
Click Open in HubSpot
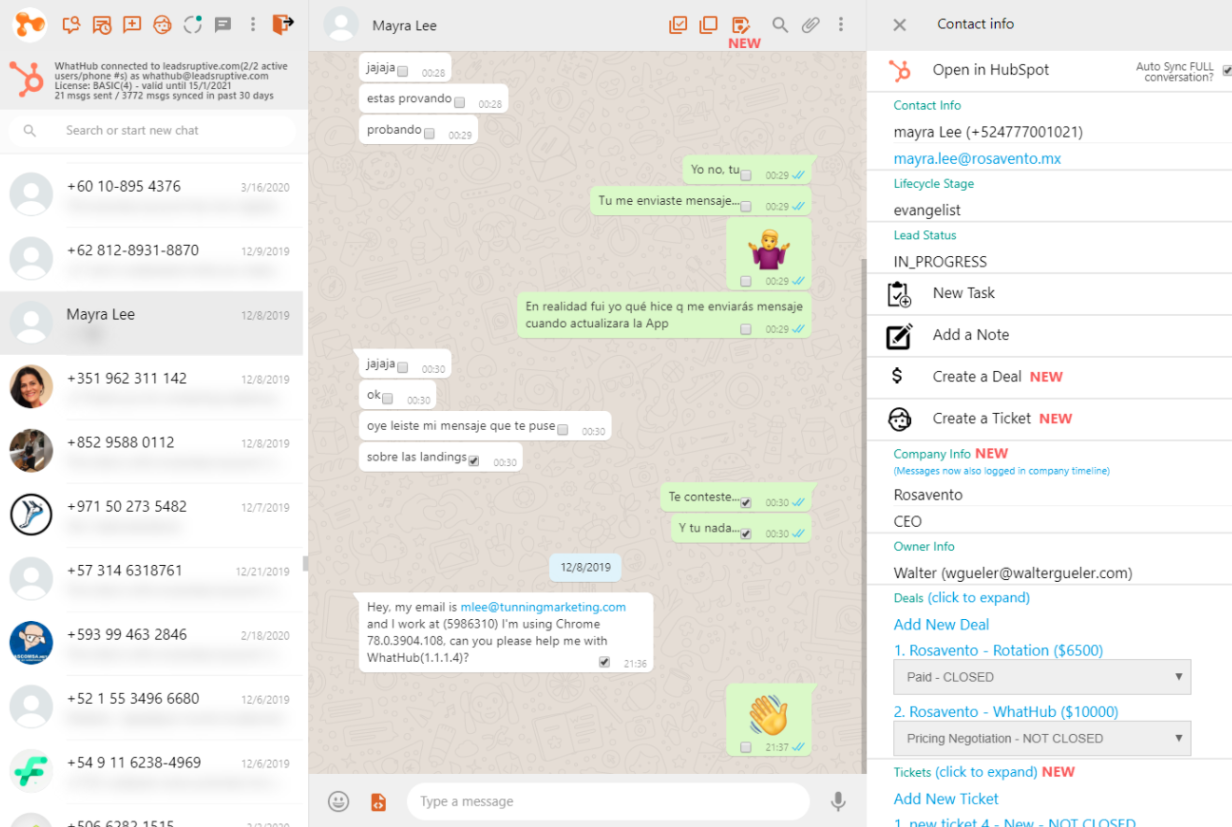[991, 70]
